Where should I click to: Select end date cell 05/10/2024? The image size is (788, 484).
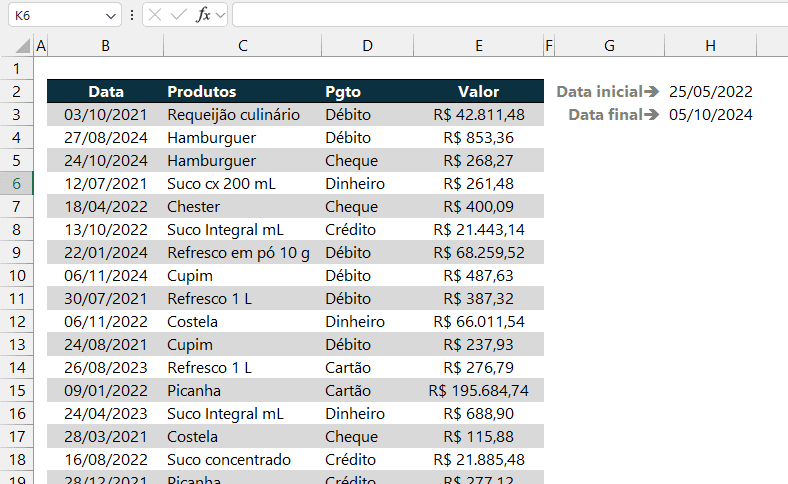(x=710, y=115)
